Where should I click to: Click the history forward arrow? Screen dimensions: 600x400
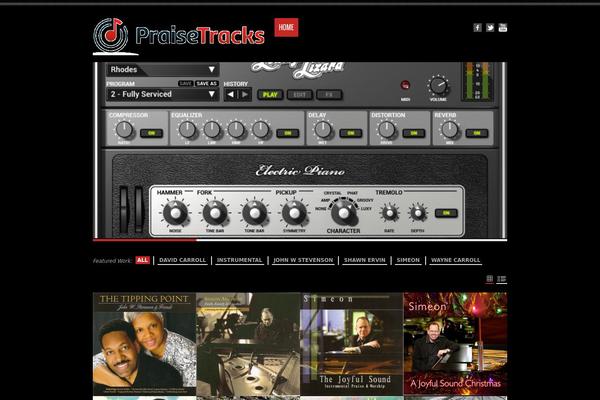(x=245, y=94)
